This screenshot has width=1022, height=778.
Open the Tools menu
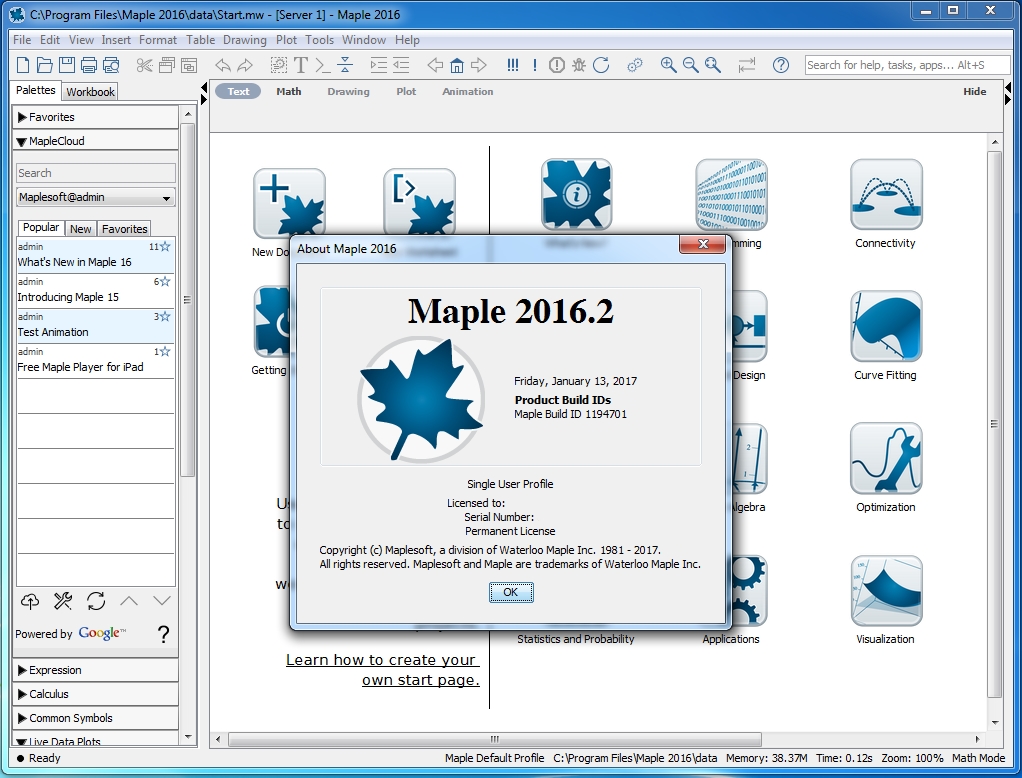pyautogui.click(x=319, y=40)
